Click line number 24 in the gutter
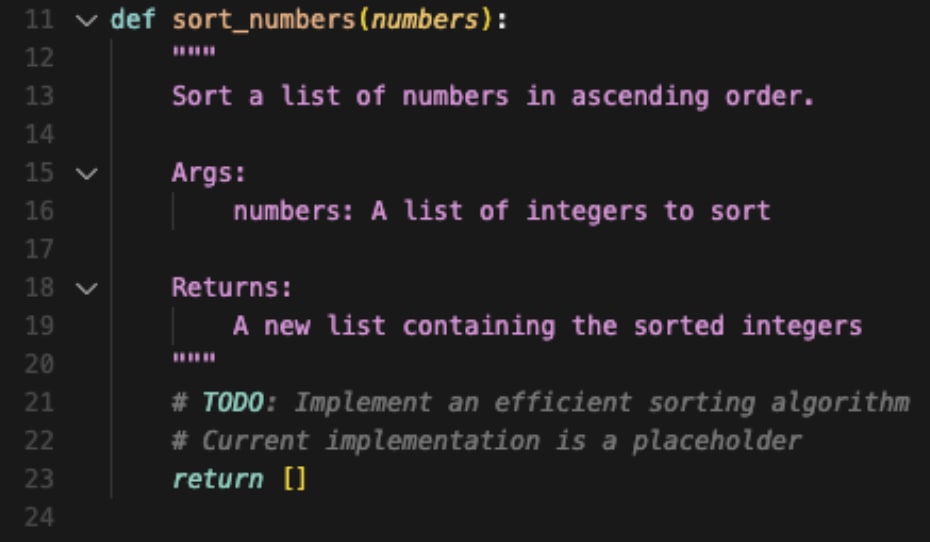 39,518
